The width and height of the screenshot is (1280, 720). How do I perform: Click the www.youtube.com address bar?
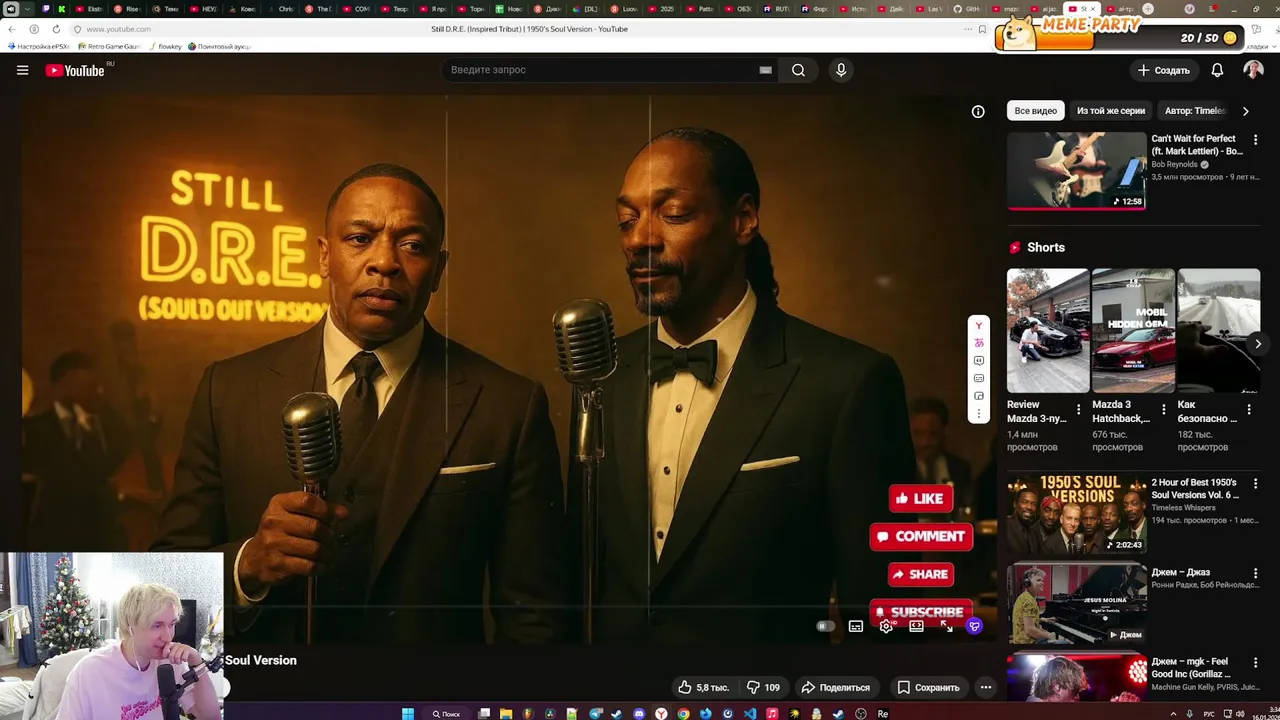coord(118,29)
